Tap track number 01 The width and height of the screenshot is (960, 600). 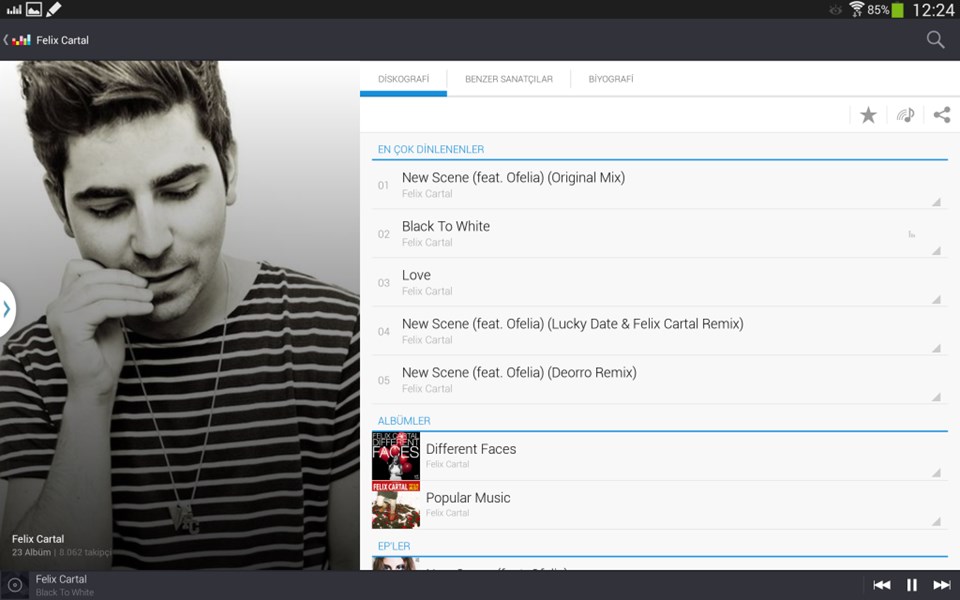pos(383,185)
